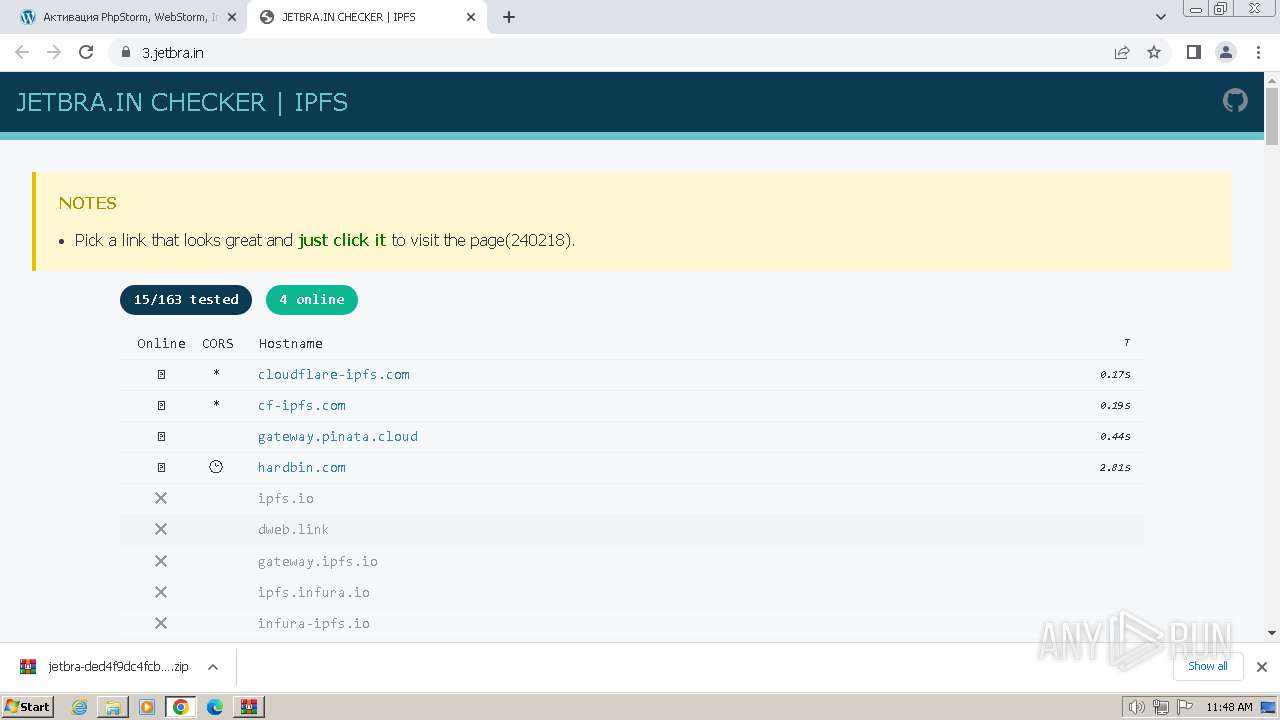
Task: Expand the tab search chevron
Action: tap(1161, 17)
